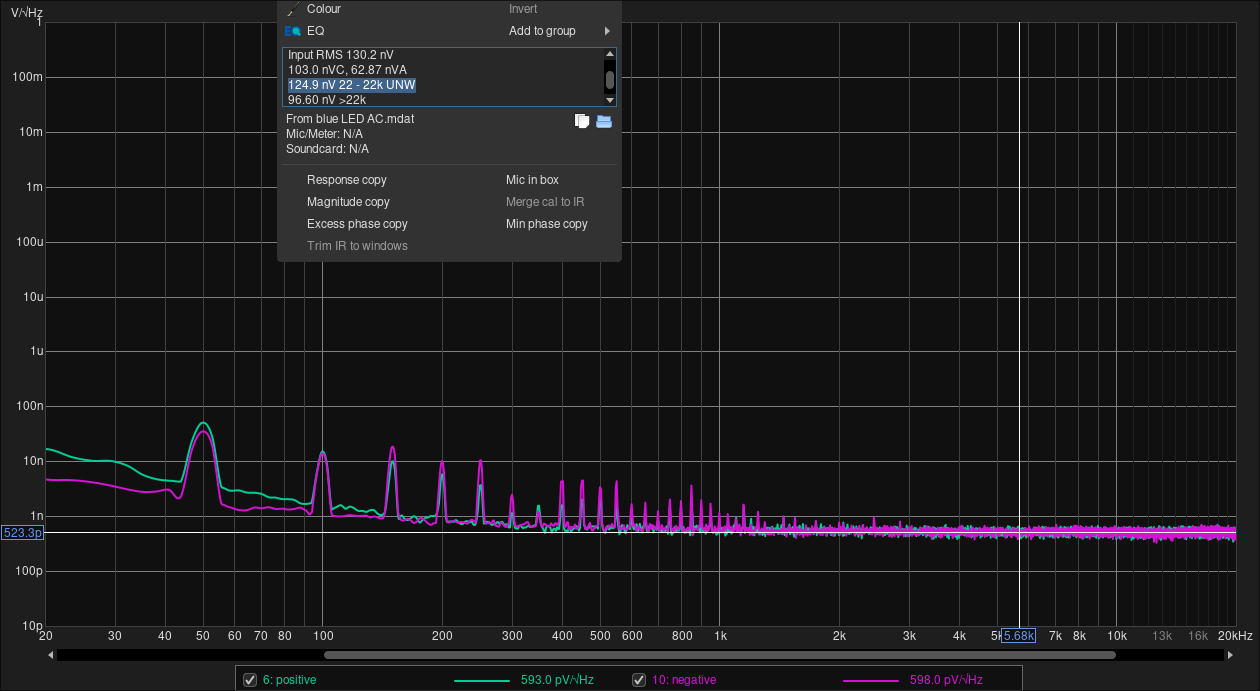Click the horizontal frequency scrollbar thumb

pyautogui.click(x=719, y=655)
